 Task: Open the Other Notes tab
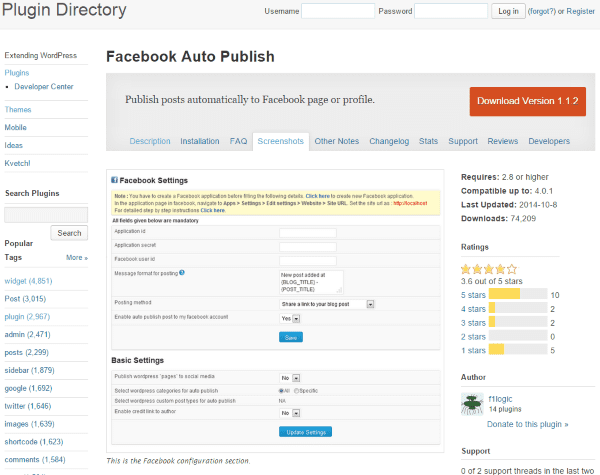tap(337, 141)
